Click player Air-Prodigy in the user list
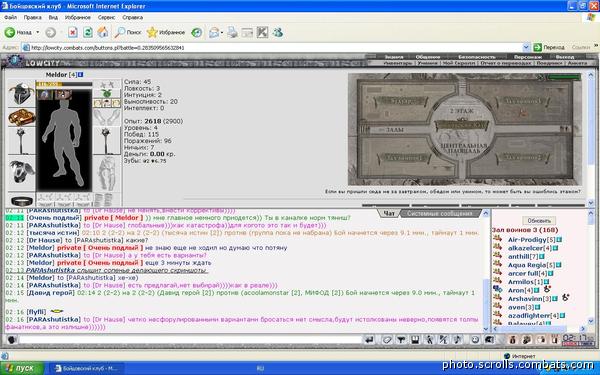600x375 pixels. [x=527, y=240]
